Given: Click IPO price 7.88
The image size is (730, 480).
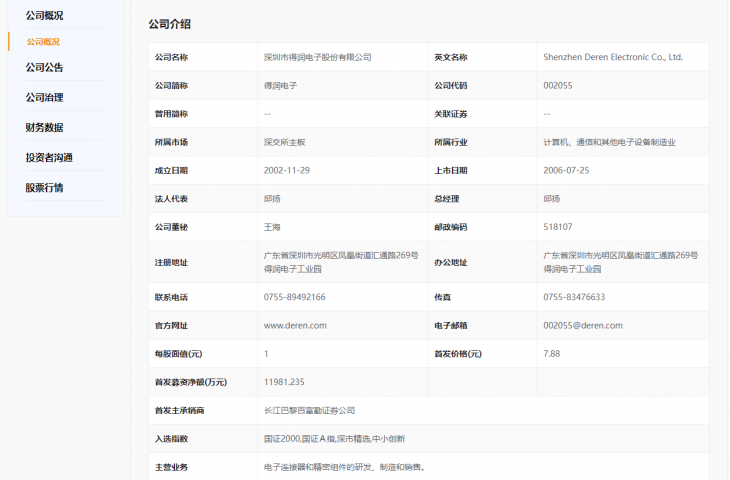Looking at the screenshot, I should coord(552,354).
